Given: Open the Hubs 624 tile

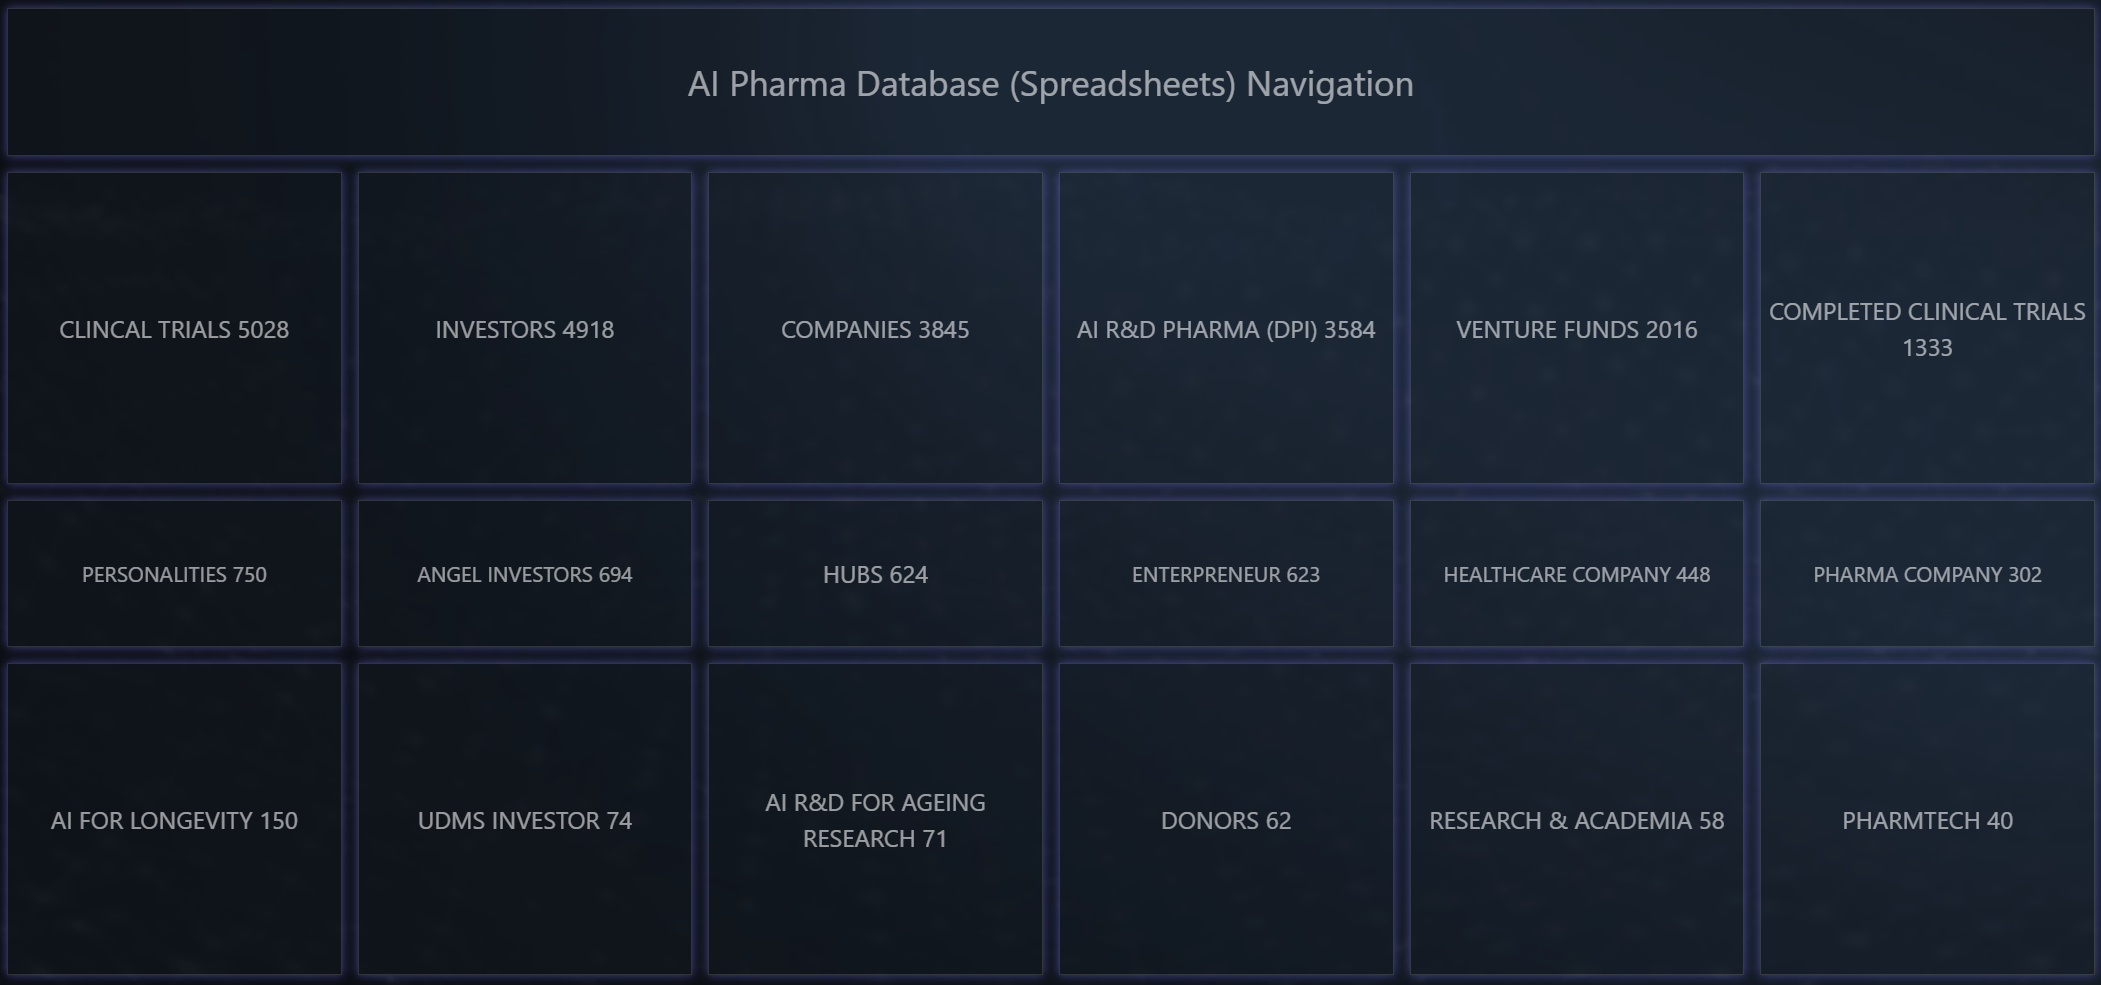Looking at the screenshot, I should pyautogui.click(x=875, y=574).
